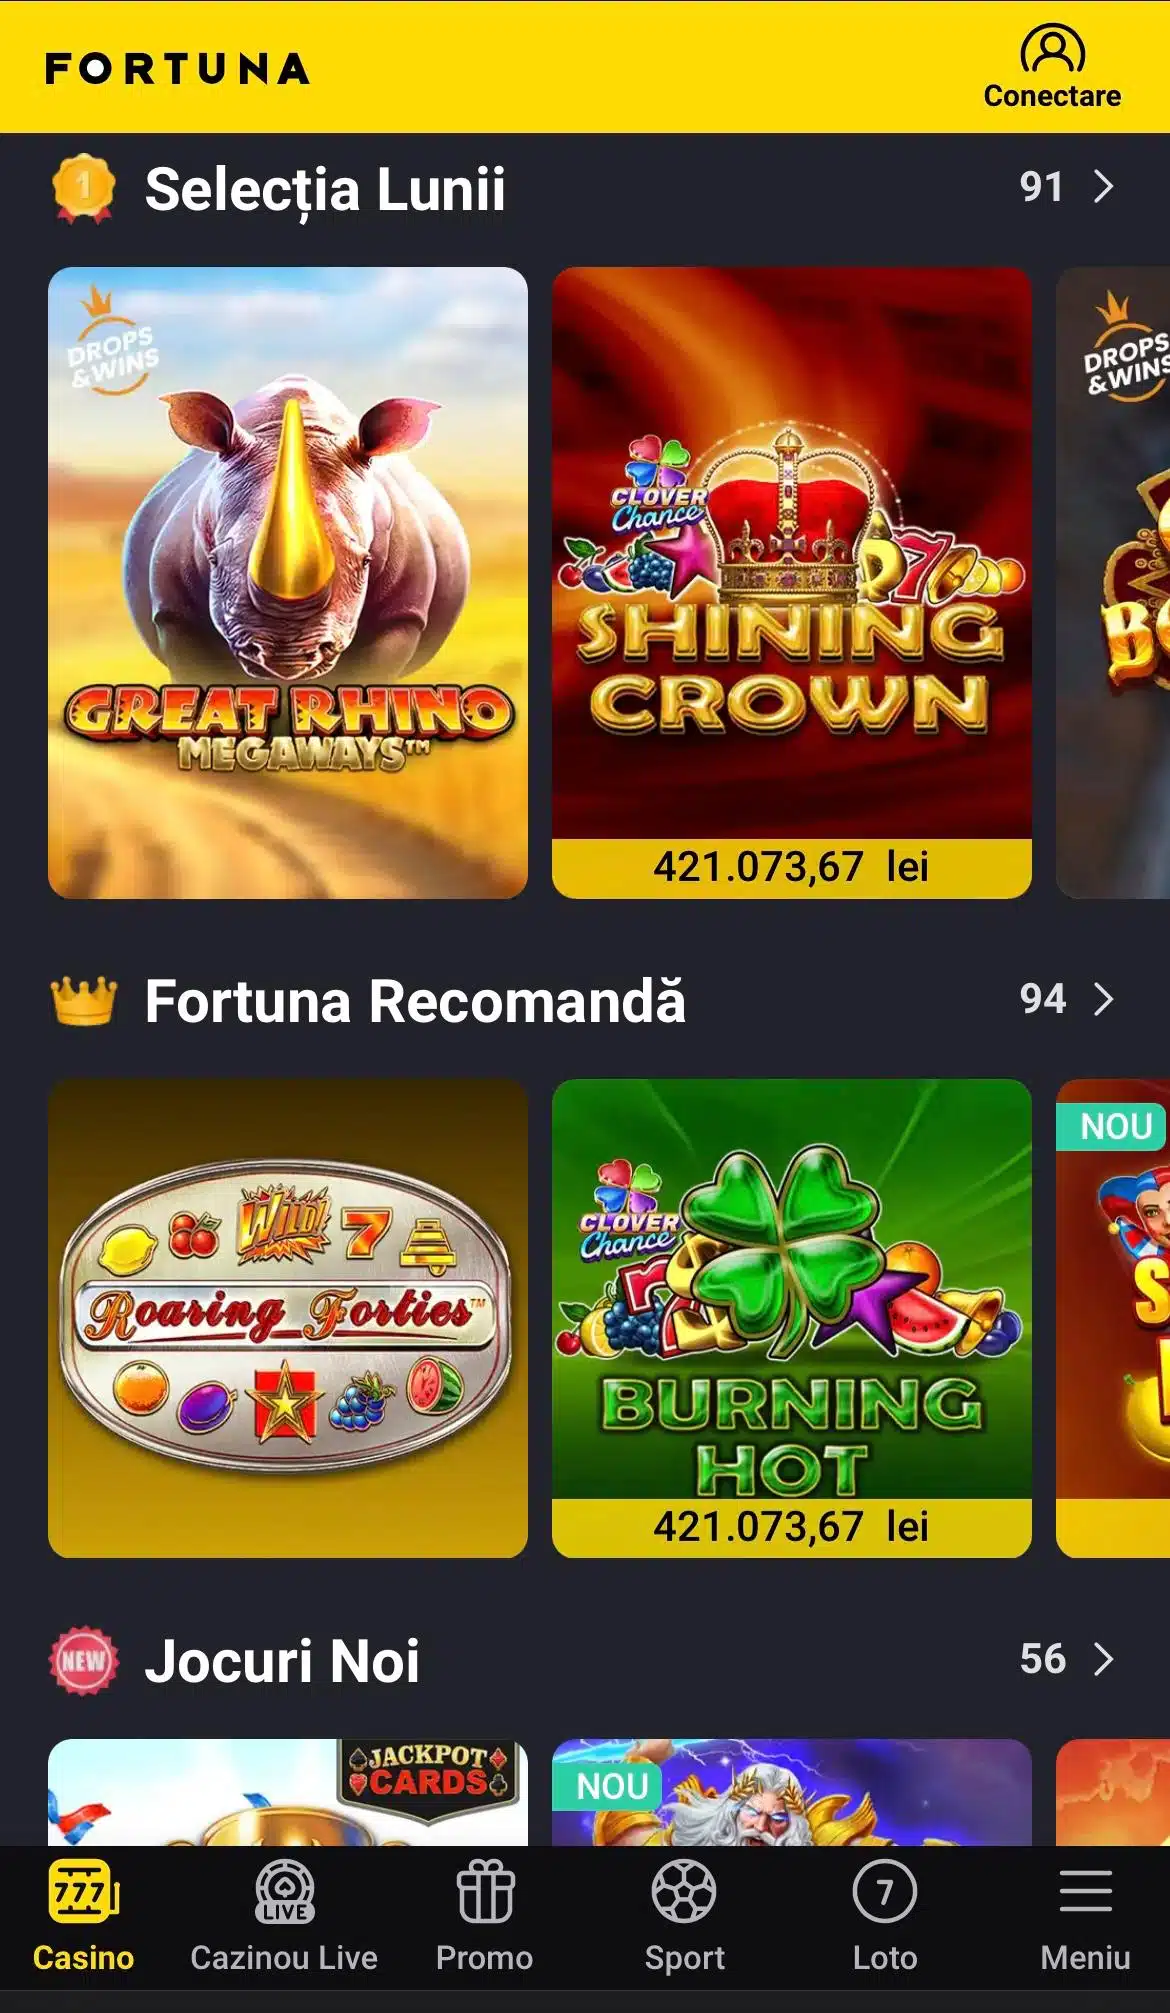This screenshot has height=2013, width=1170.
Task: Open the Roaring Forties game
Action: pos(288,1318)
